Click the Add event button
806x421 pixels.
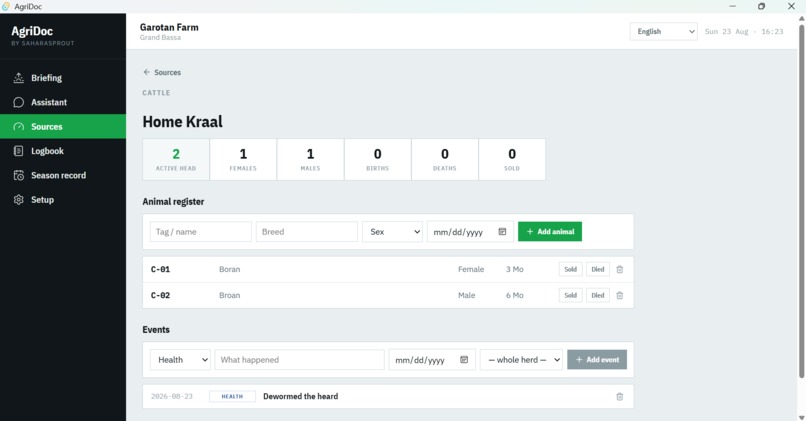[597, 360]
